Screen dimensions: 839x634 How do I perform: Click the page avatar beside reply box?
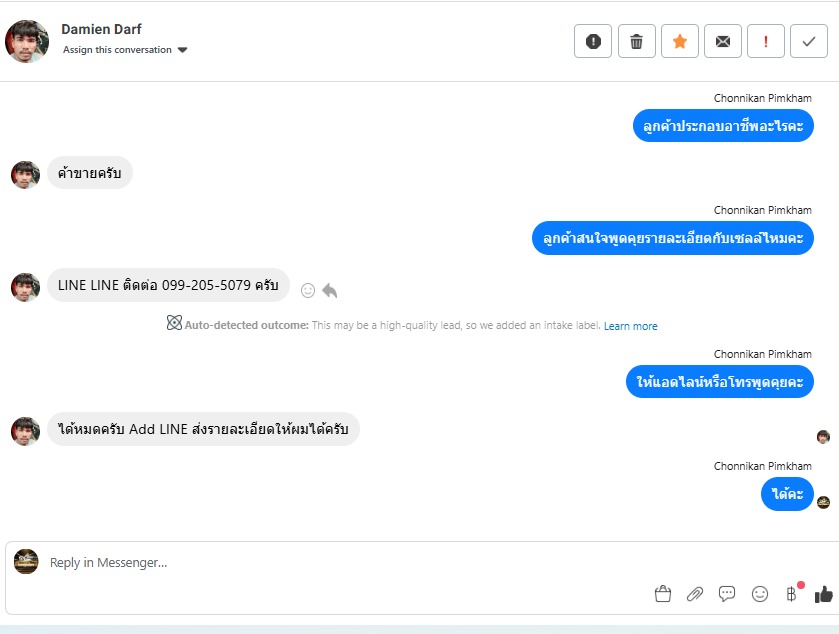[26, 562]
